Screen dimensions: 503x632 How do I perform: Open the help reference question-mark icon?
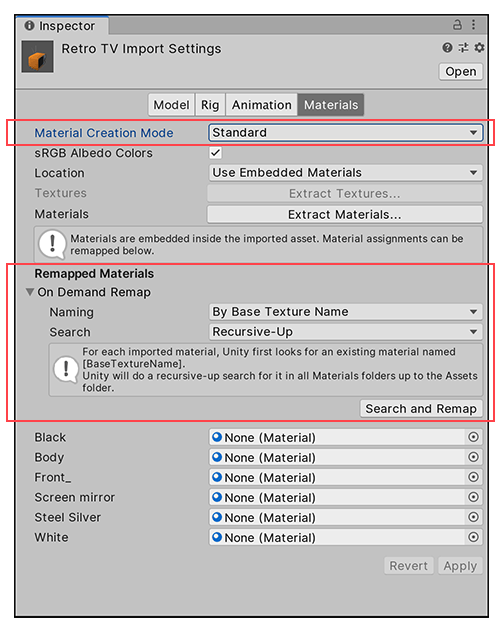(447, 48)
